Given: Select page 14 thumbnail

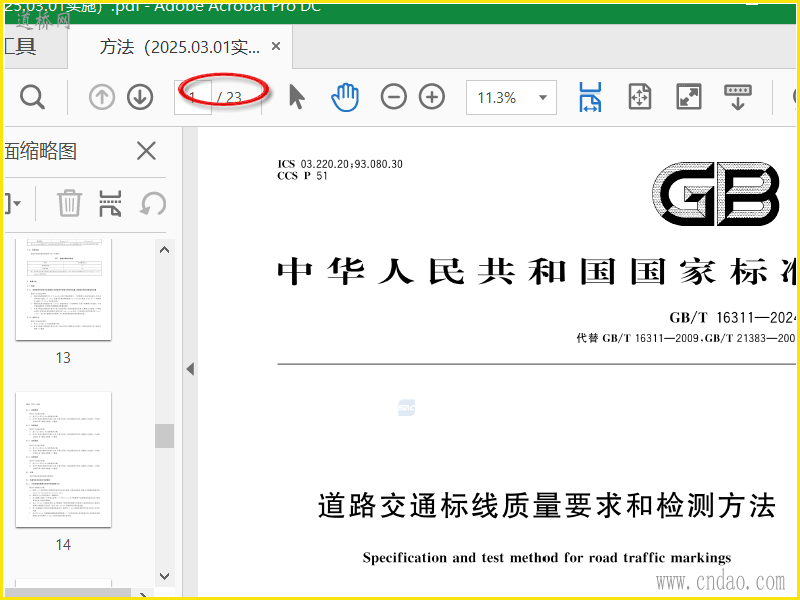Looking at the screenshot, I should coord(63,459).
